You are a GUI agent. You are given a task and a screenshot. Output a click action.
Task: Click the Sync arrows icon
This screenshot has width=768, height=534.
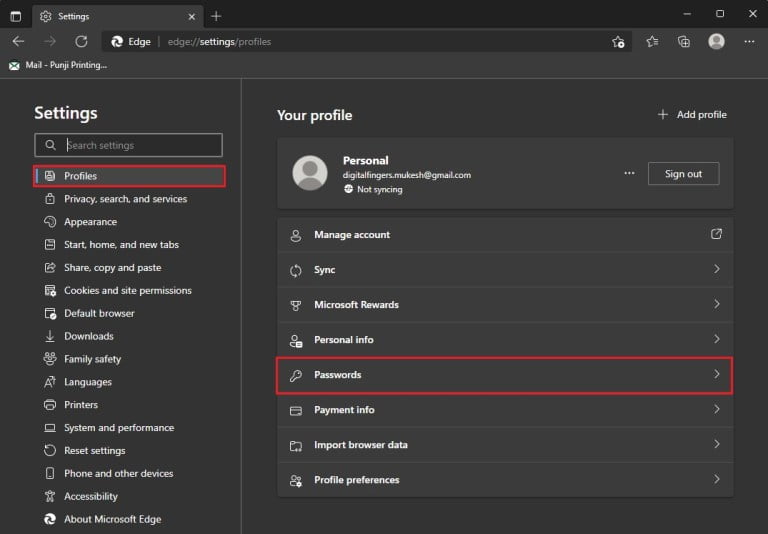[x=296, y=270]
